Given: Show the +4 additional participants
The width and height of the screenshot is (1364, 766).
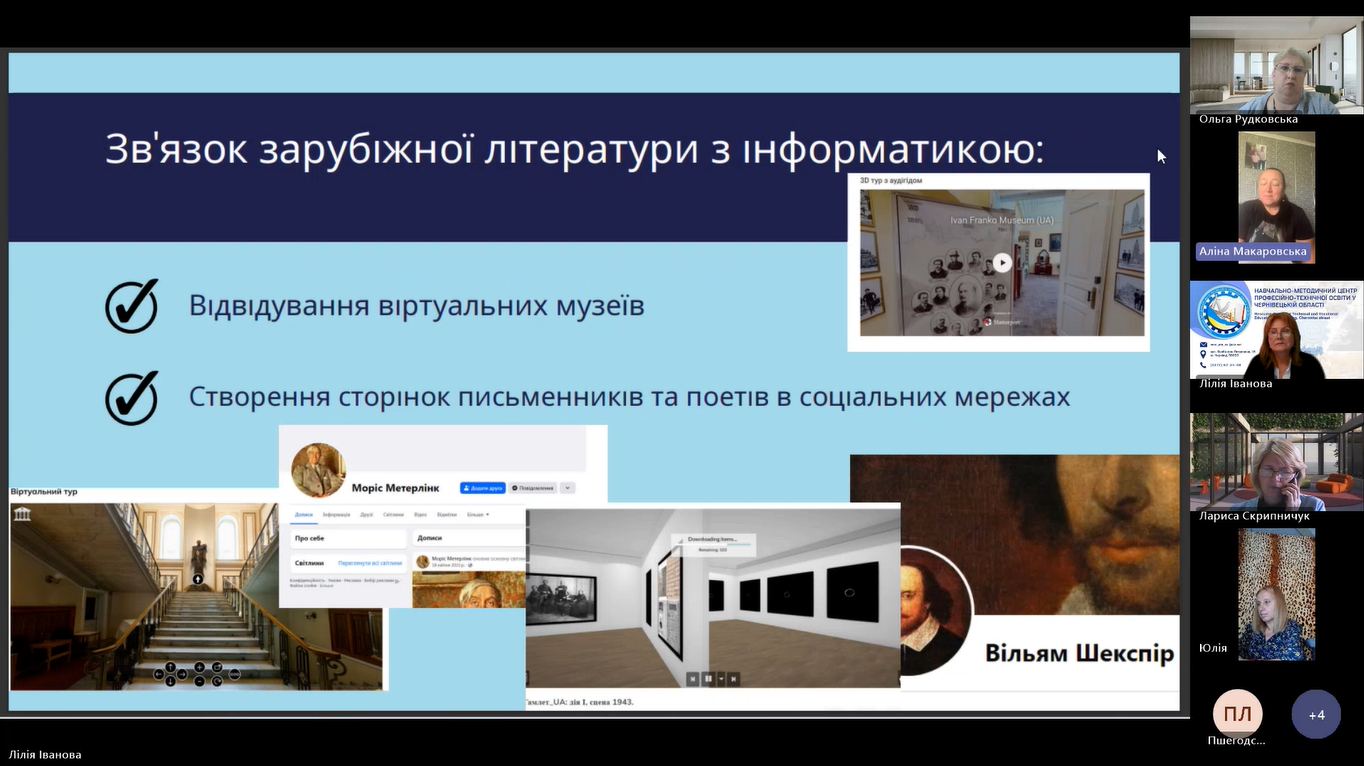Looking at the screenshot, I should 1316,715.
